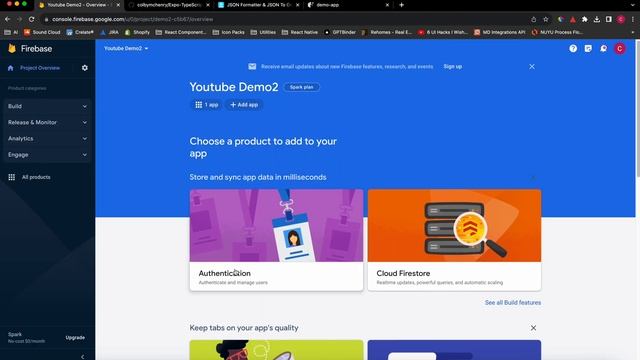640x360 pixels.
Task: Click the page vertical scrollbar
Action: pyautogui.click(x=637, y=108)
